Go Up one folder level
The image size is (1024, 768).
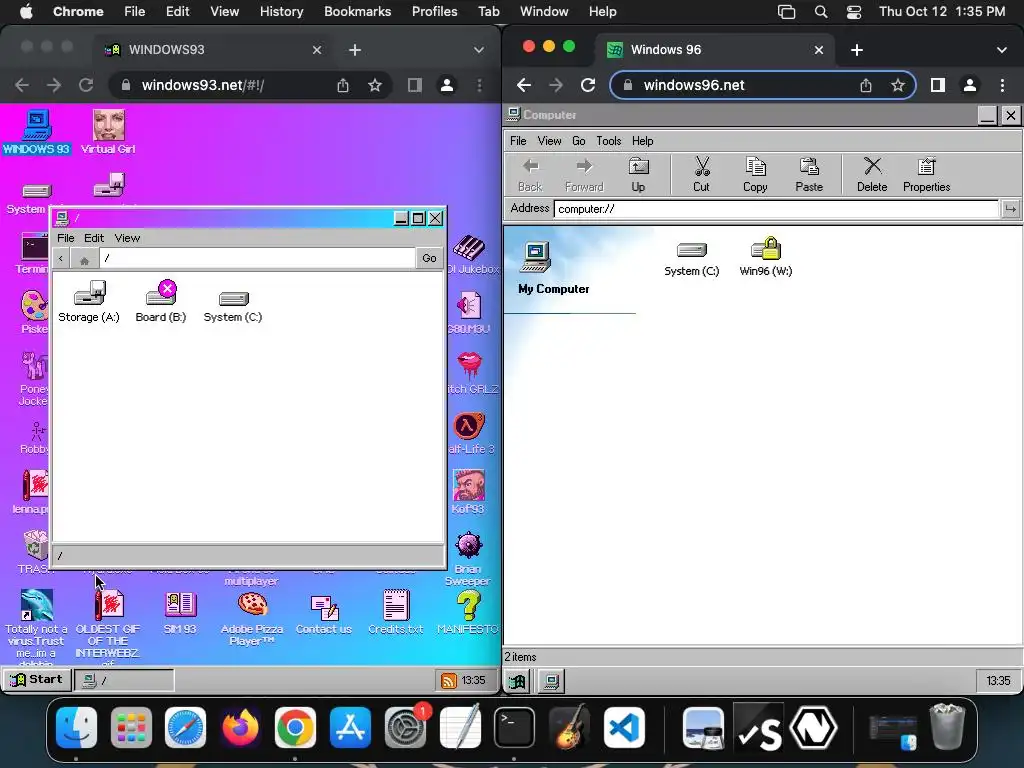click(x=638, y=174)
